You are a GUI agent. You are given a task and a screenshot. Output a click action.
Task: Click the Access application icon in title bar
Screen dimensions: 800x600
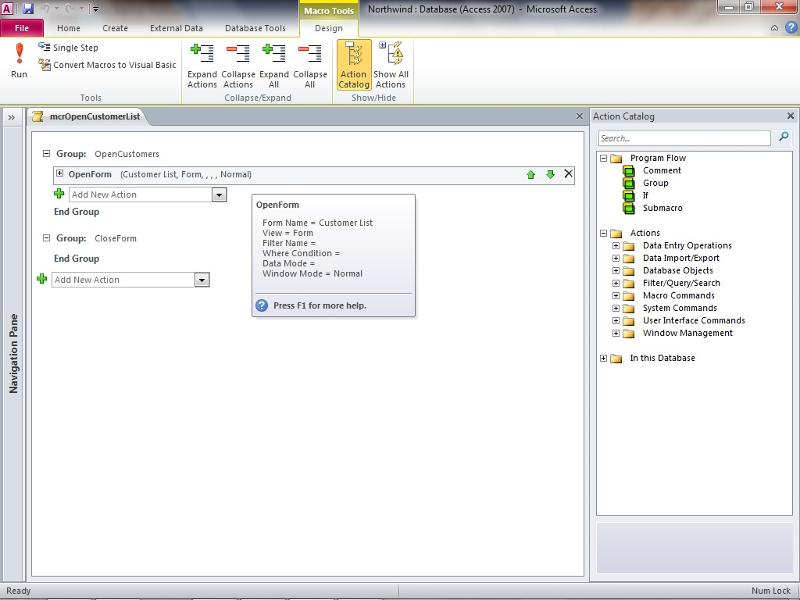point(7,8)
